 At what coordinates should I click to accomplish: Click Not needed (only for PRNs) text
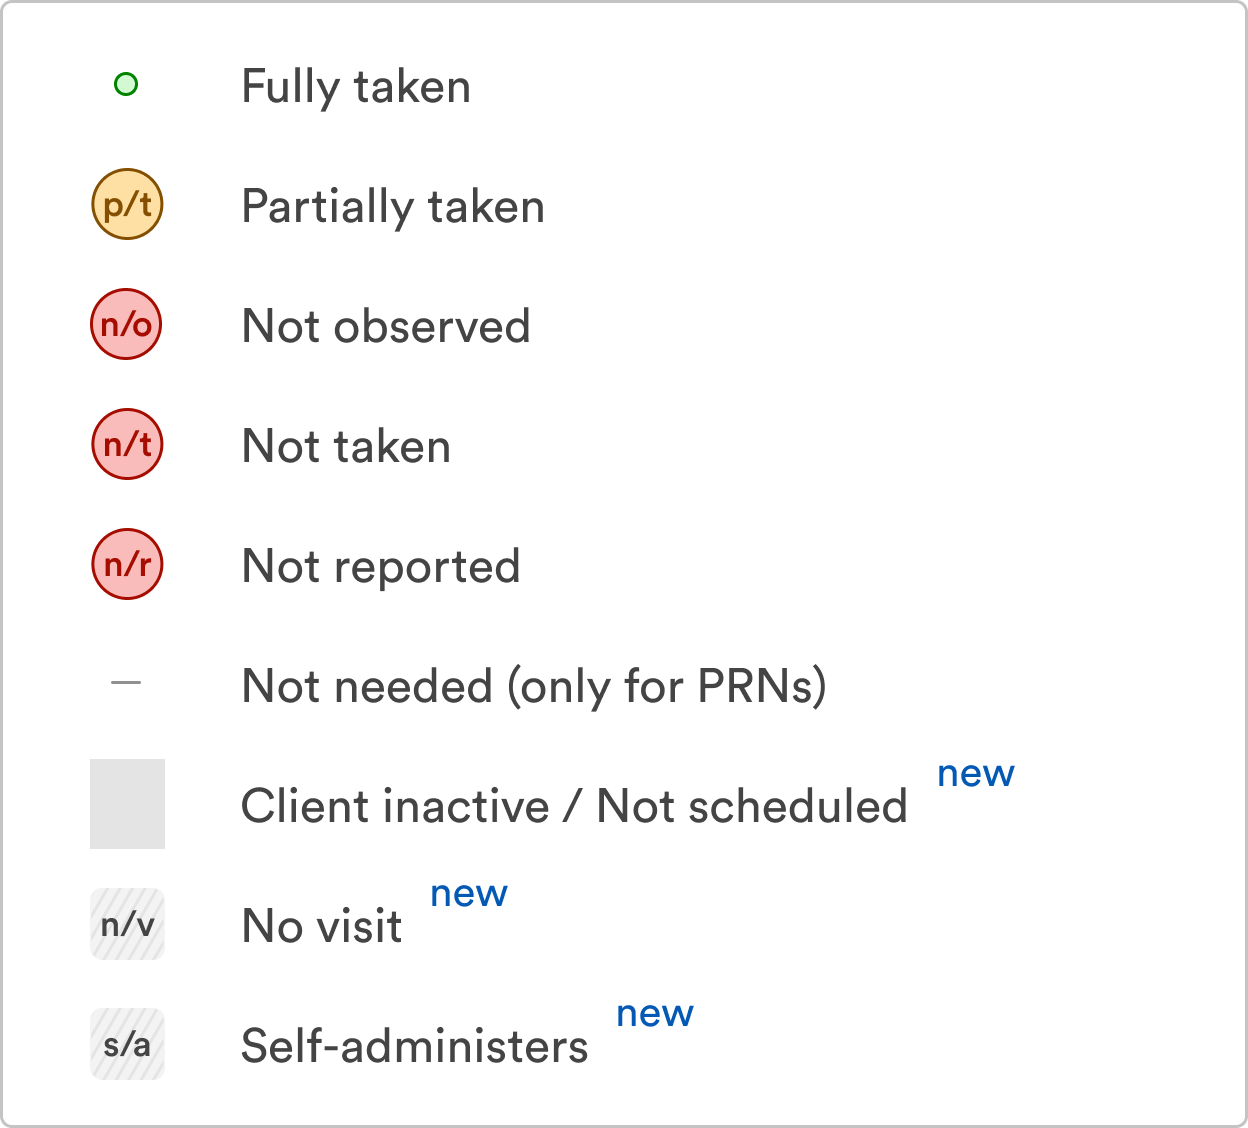click(x=535, y=687)
